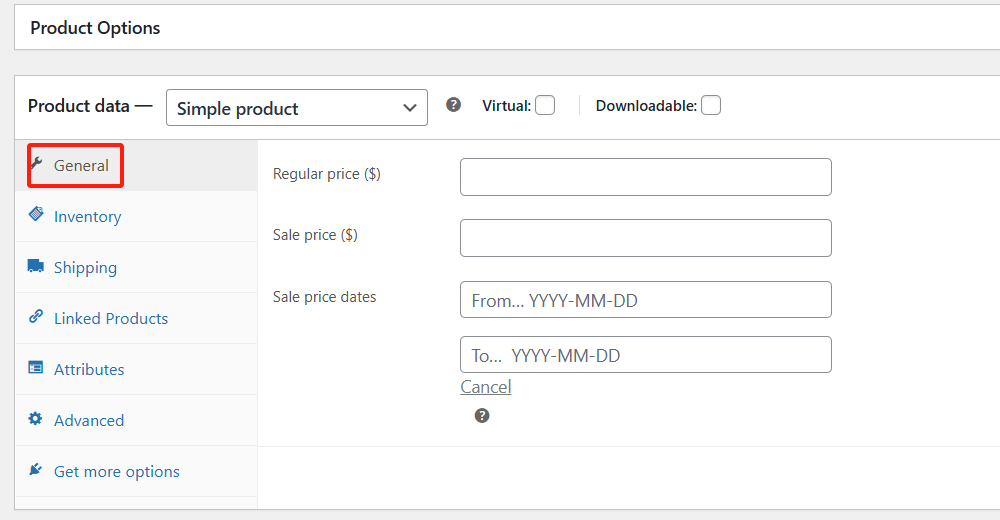The image size is (1000, 520).
Task: Click the Regular price ($) label
Action: click(327, 174)
